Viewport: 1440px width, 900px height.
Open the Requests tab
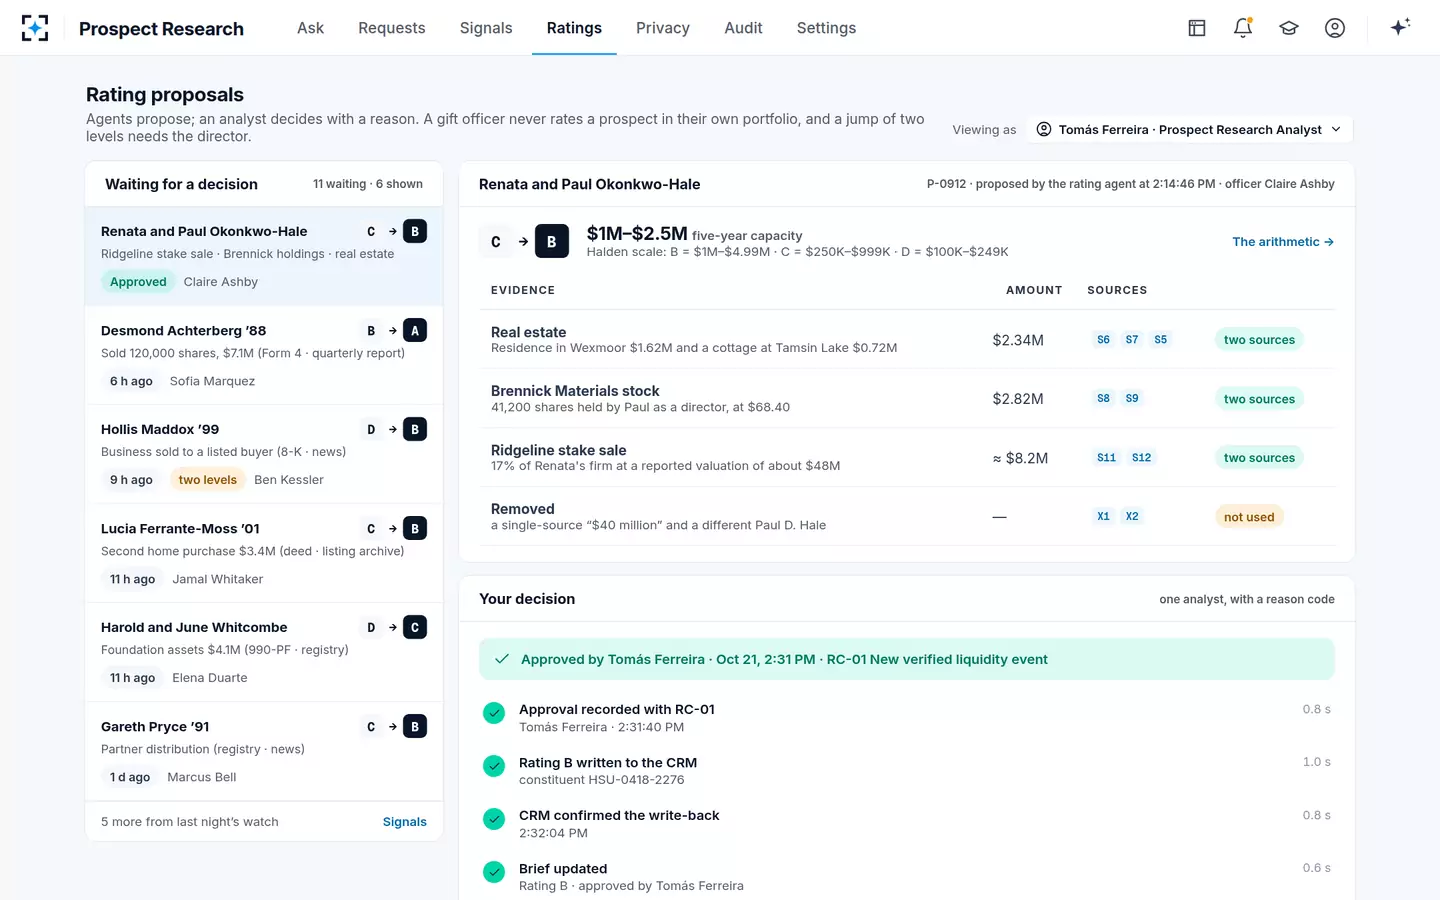click(392, 28)
